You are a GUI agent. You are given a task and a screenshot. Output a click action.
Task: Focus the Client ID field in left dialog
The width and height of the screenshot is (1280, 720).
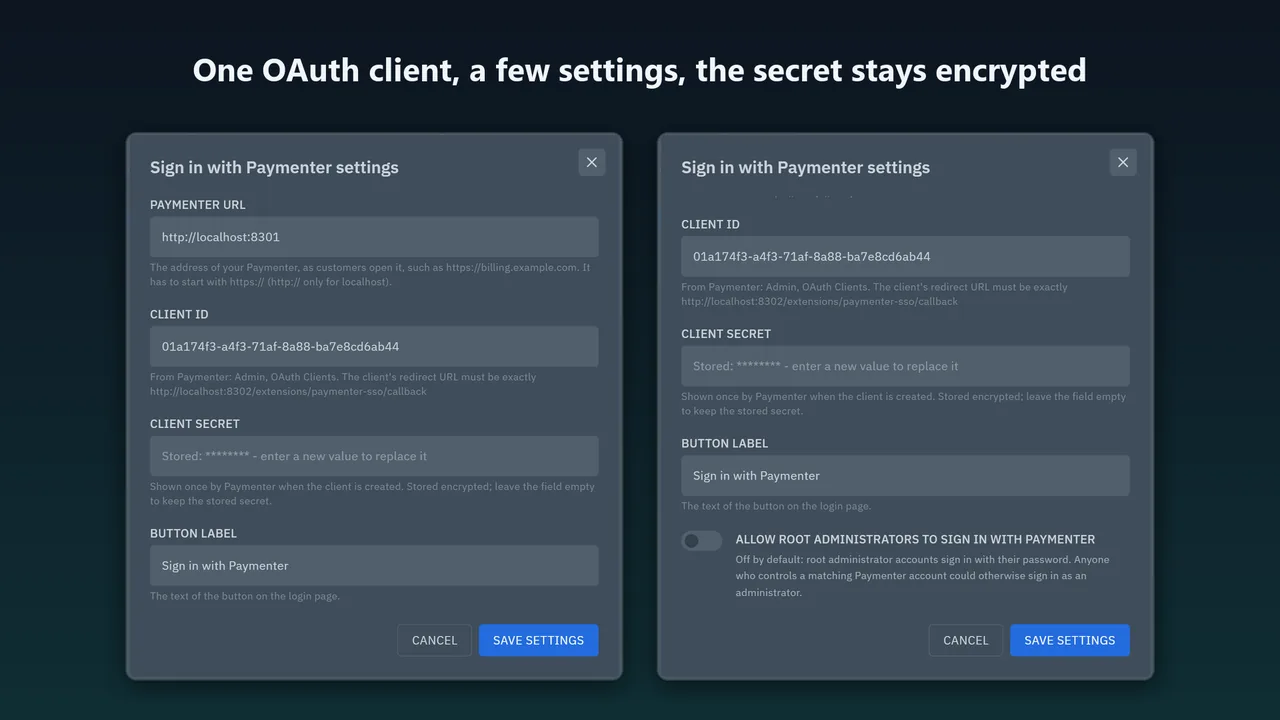(374, 347)
